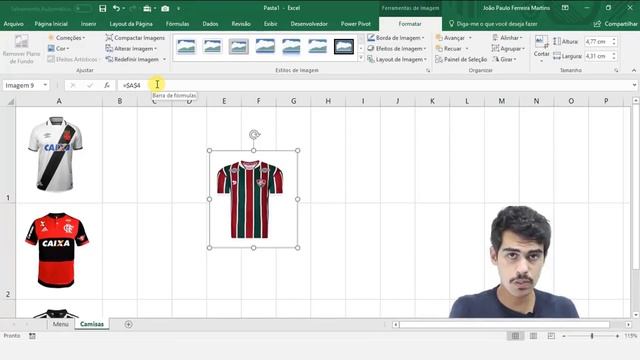
Task: Click the Normal view icon in status bar
Action: coord(516,336)
